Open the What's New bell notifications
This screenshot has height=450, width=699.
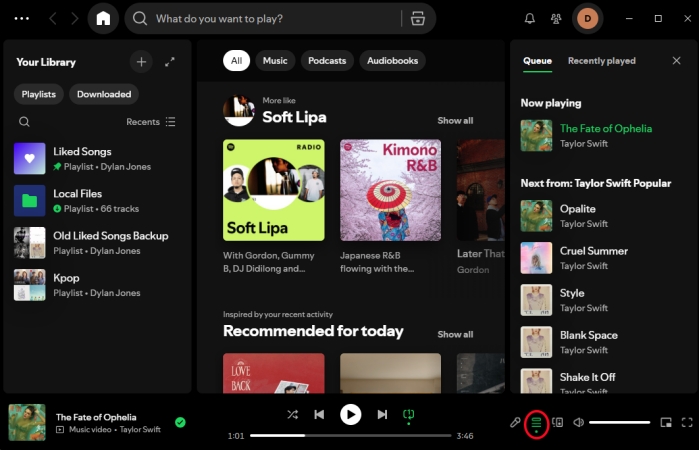click(x=530, y=18)
